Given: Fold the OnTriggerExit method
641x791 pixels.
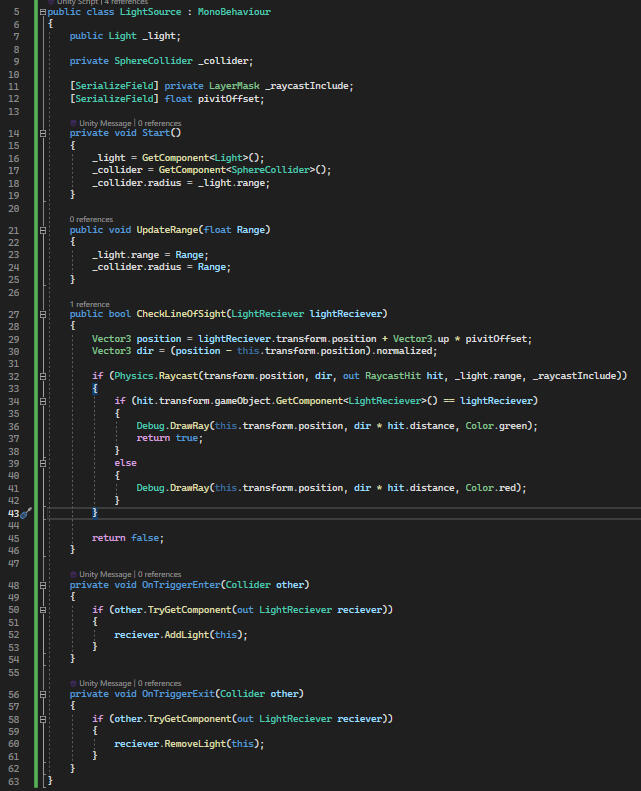Looking at the screenshot, I should coord(42,694).
